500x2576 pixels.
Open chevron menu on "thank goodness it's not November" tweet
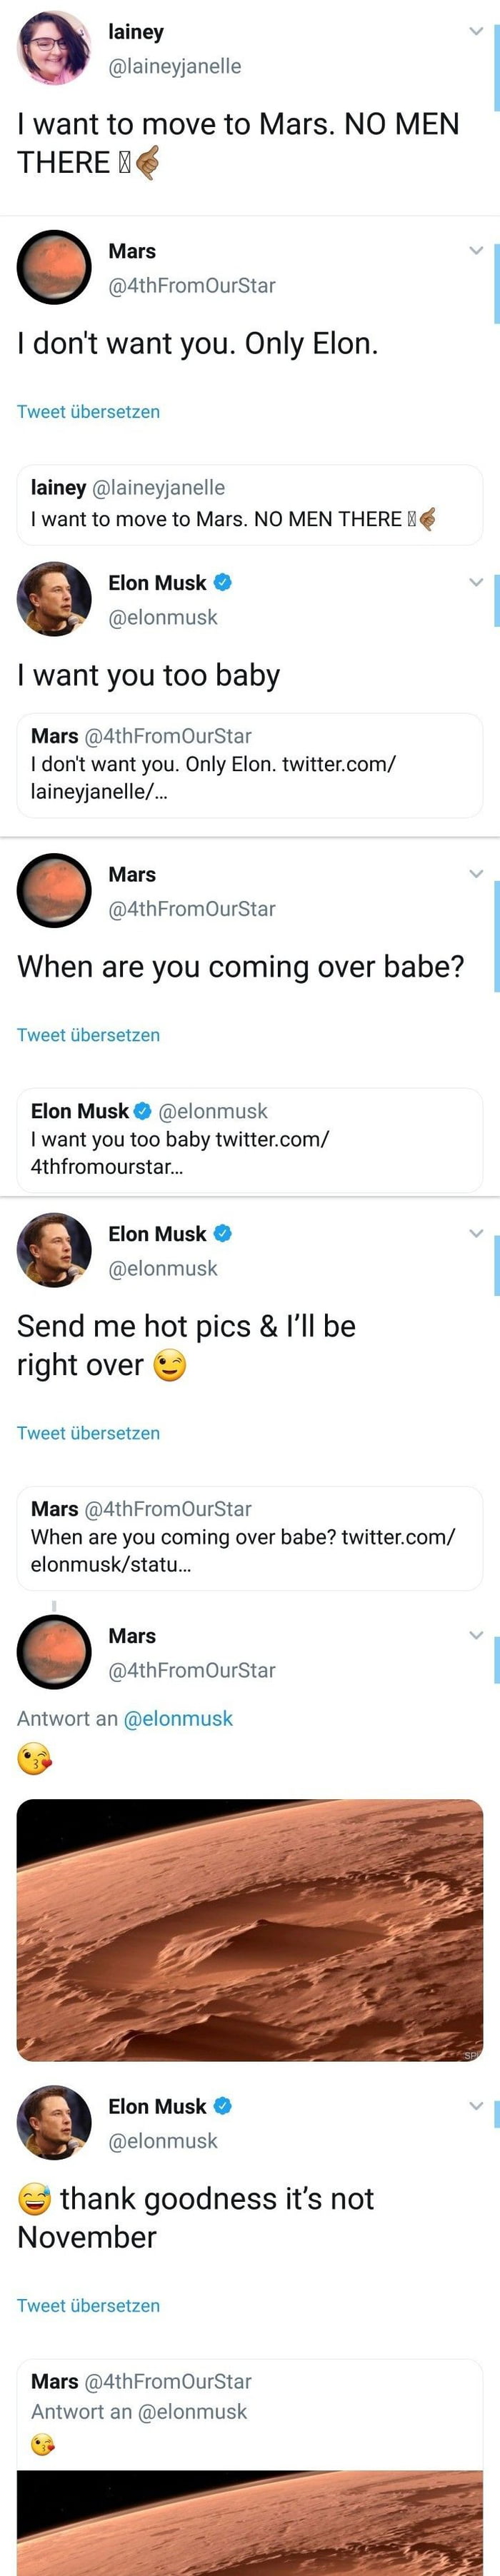[x=476, y=2105]
